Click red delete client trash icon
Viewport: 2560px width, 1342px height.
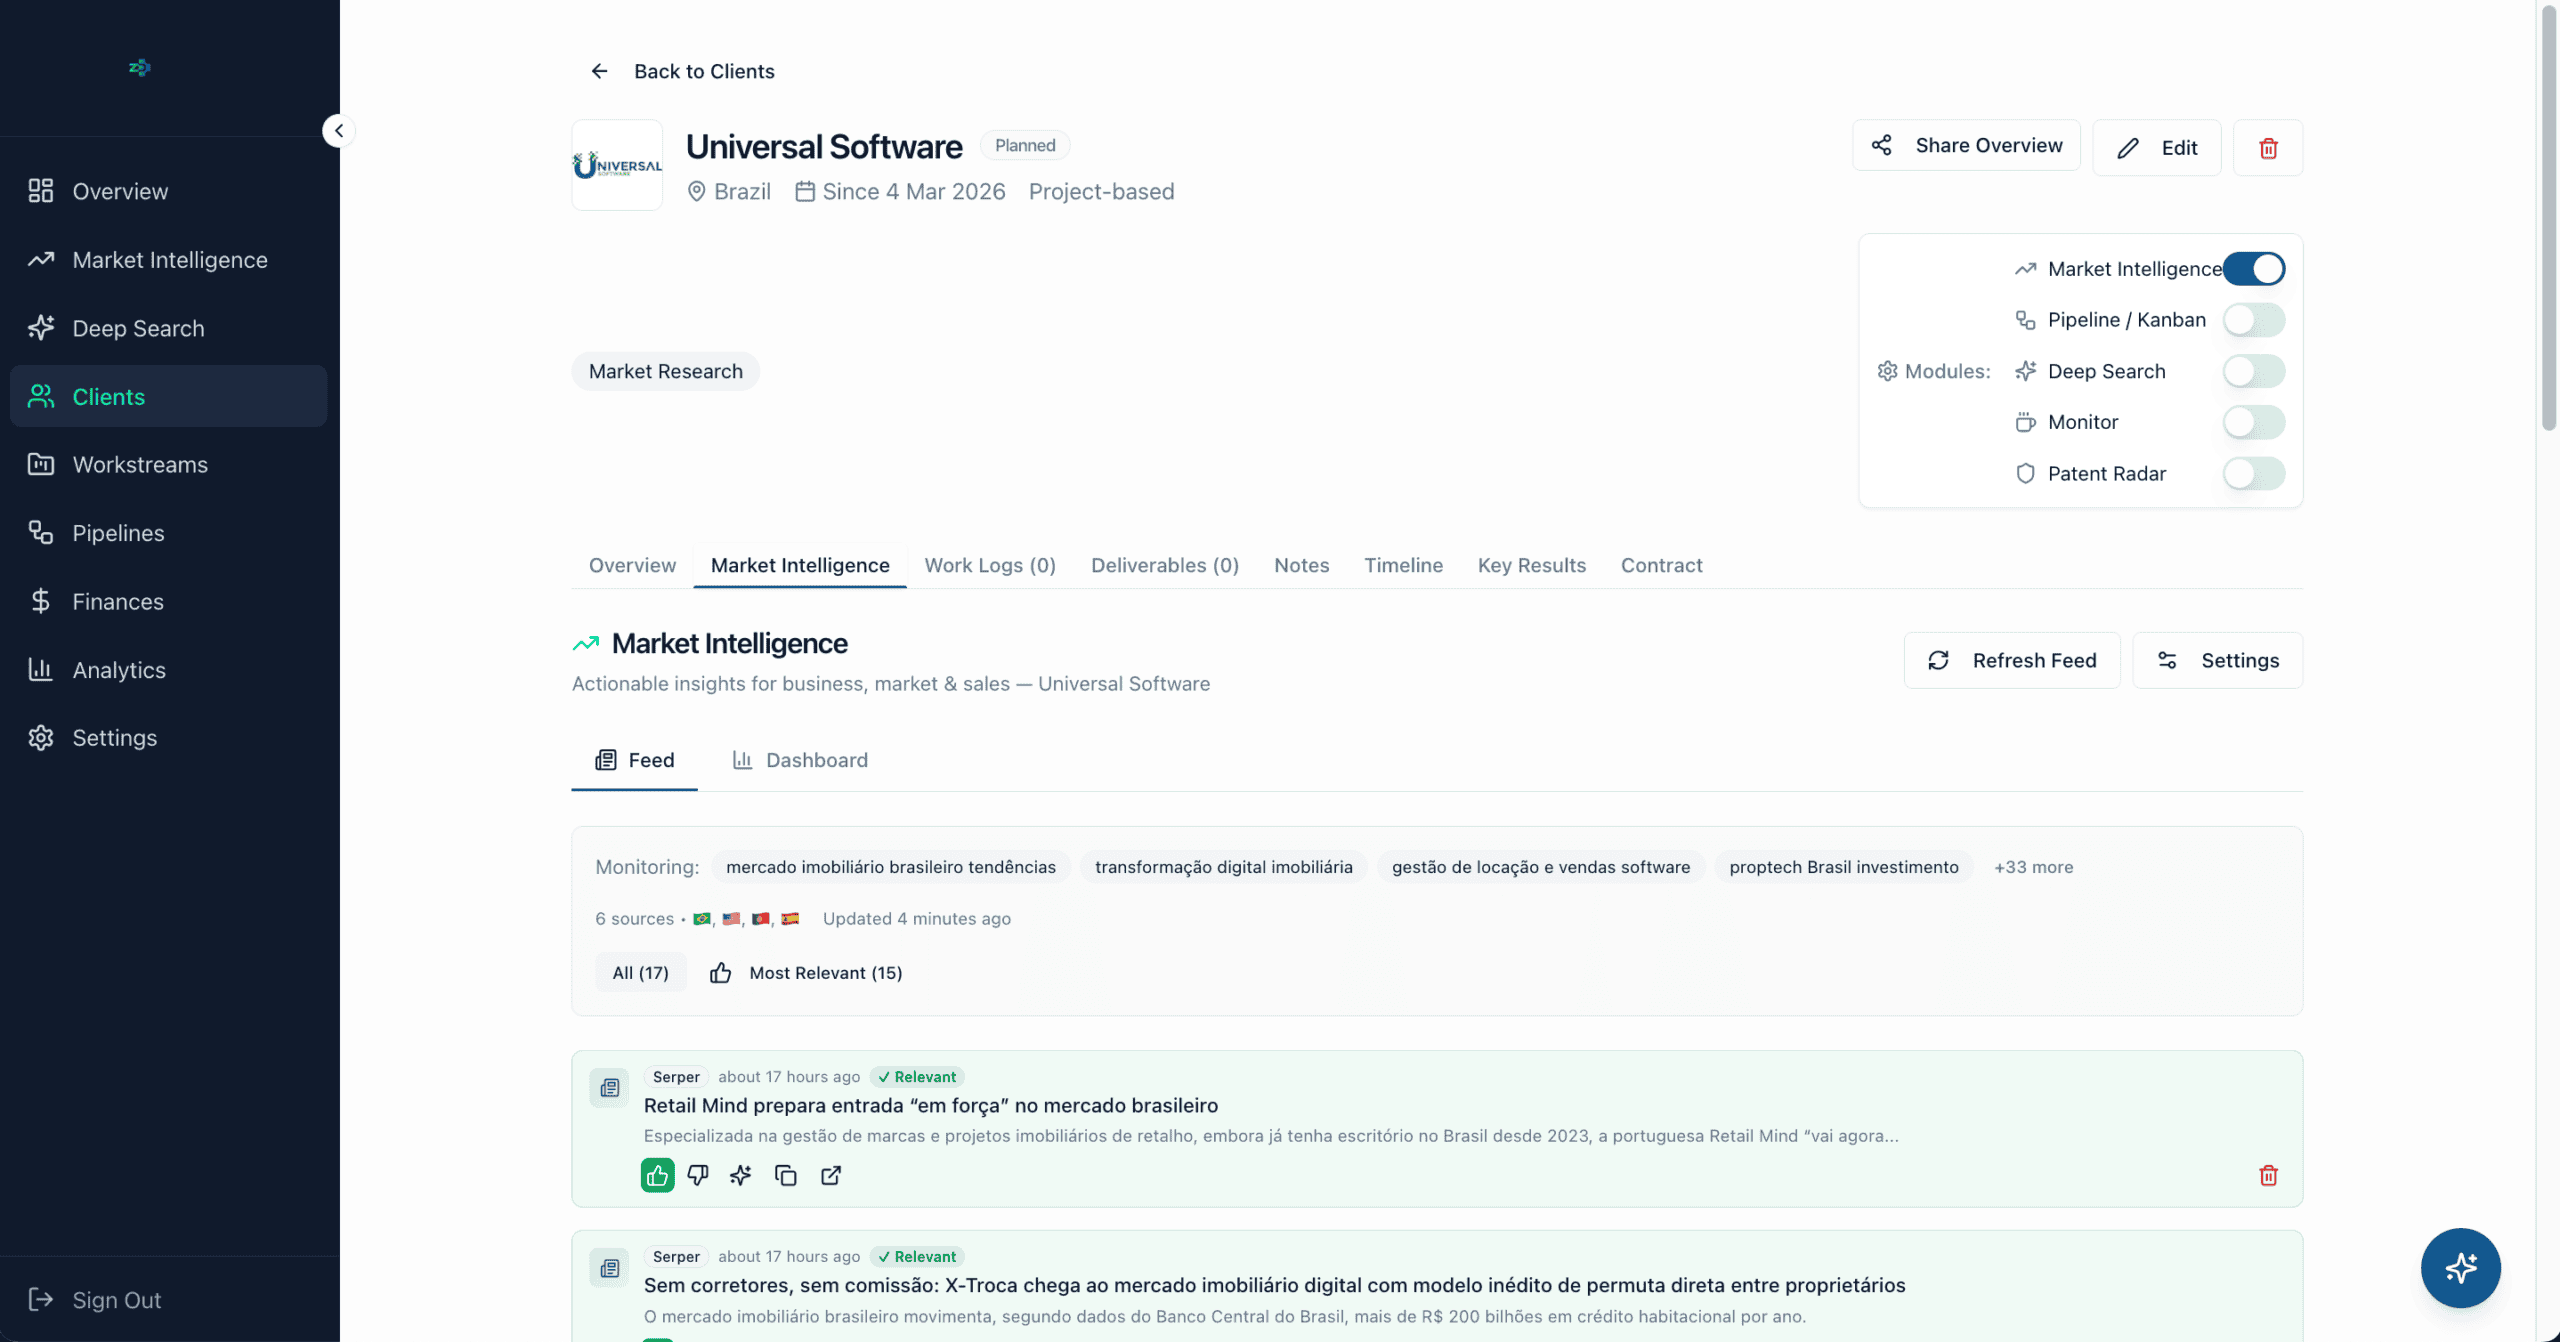2268,148
